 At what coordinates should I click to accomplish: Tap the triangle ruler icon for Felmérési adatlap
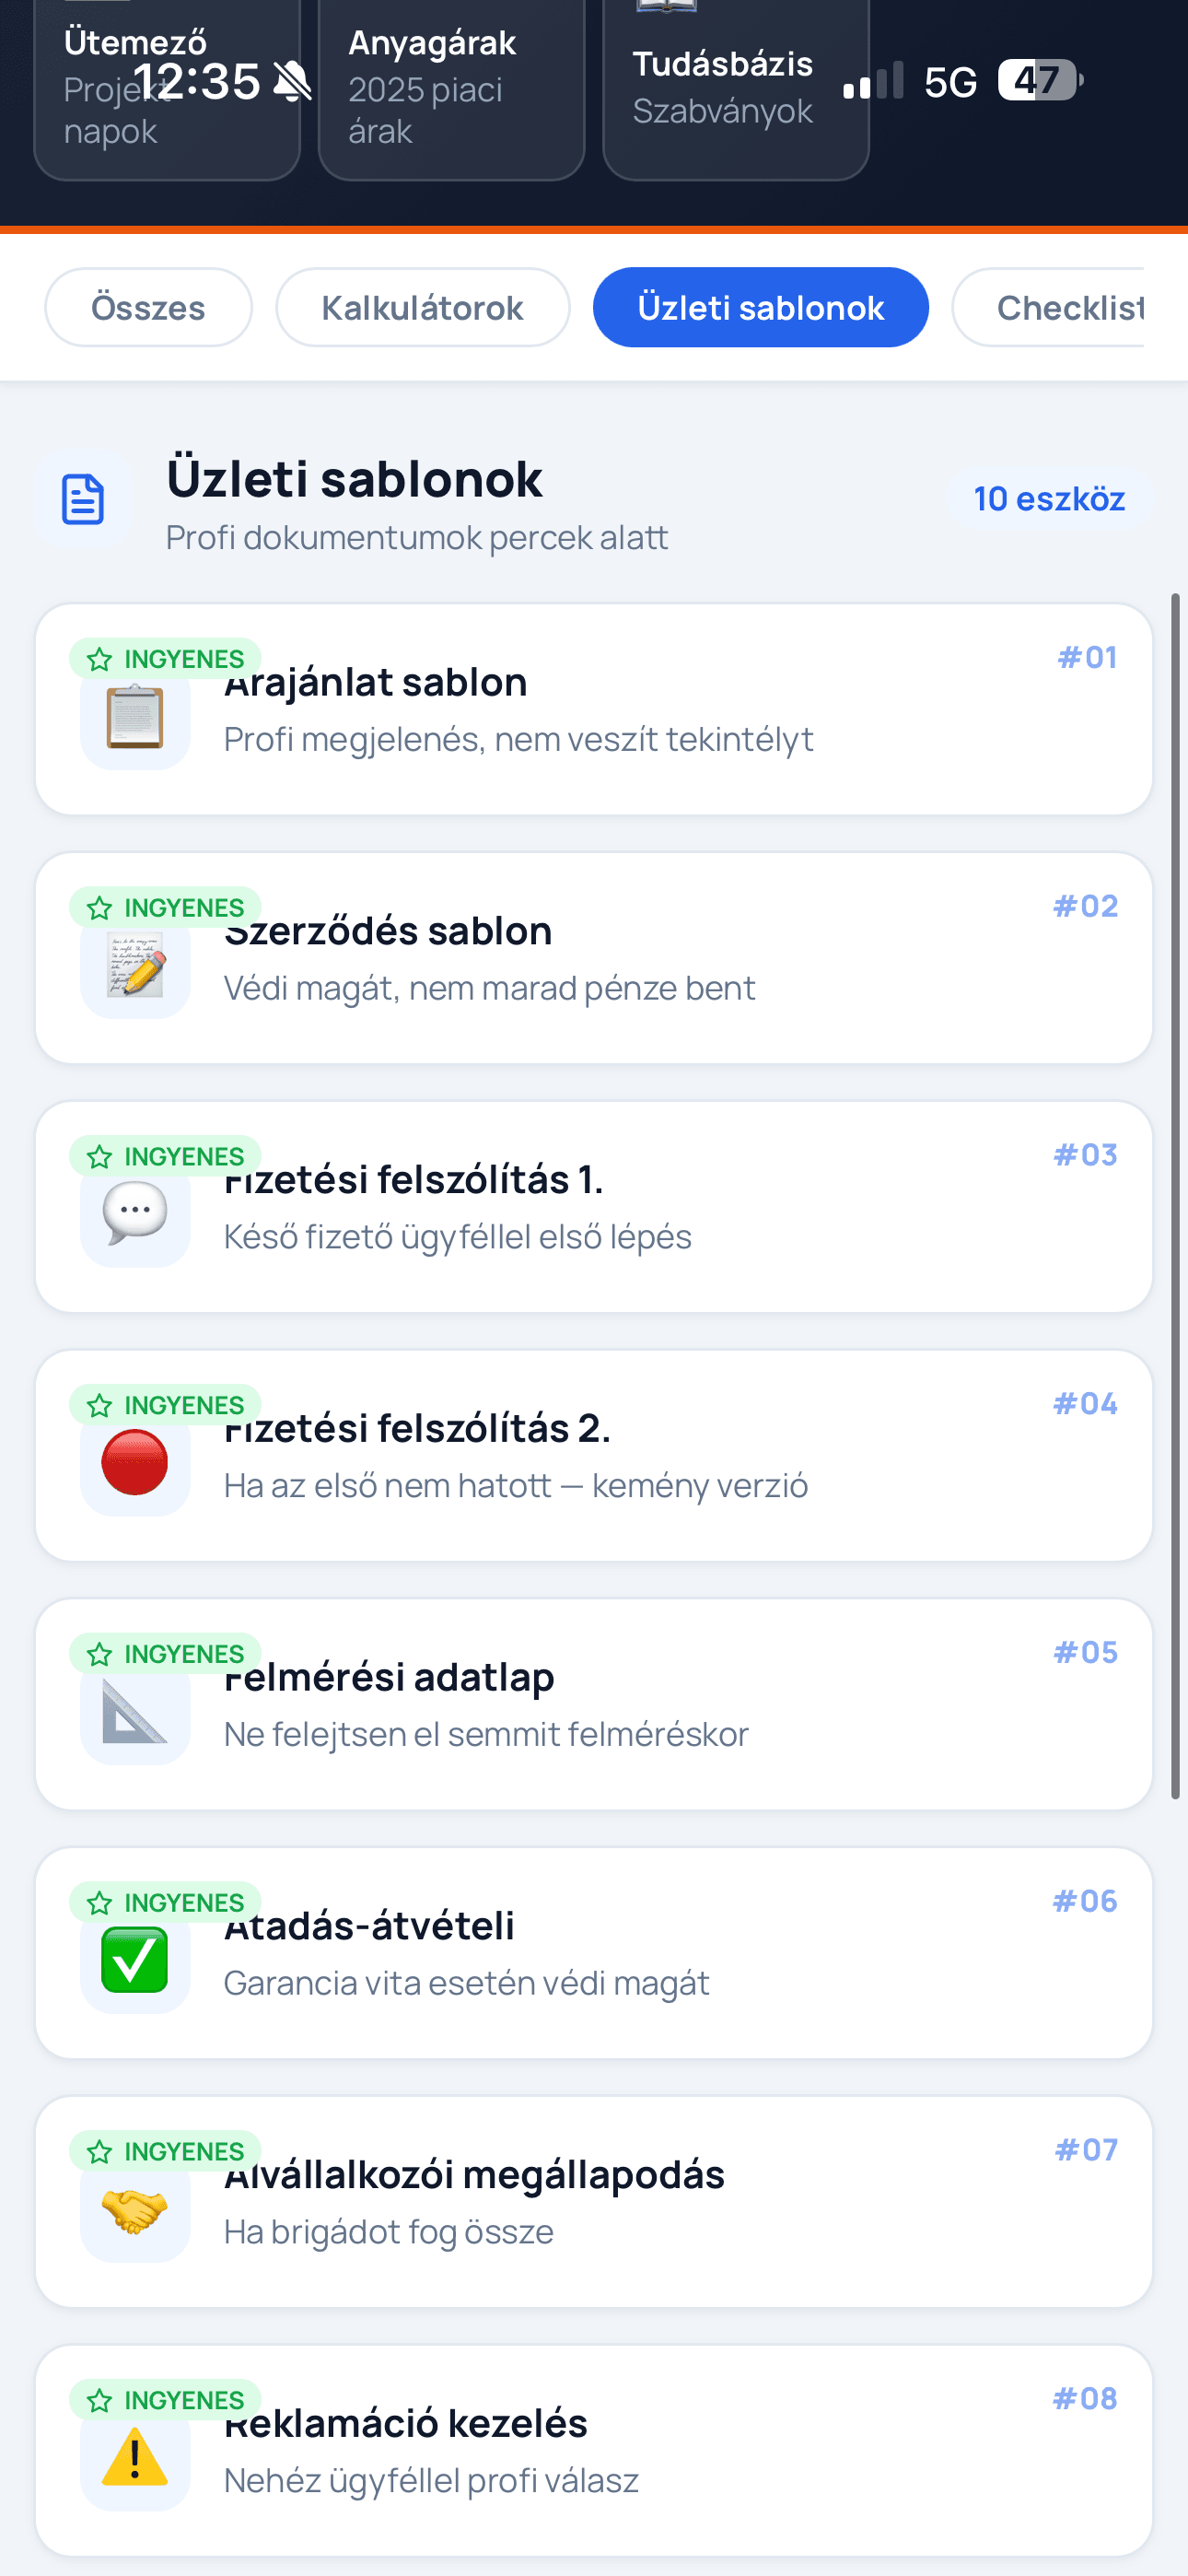click(135, 1711)
